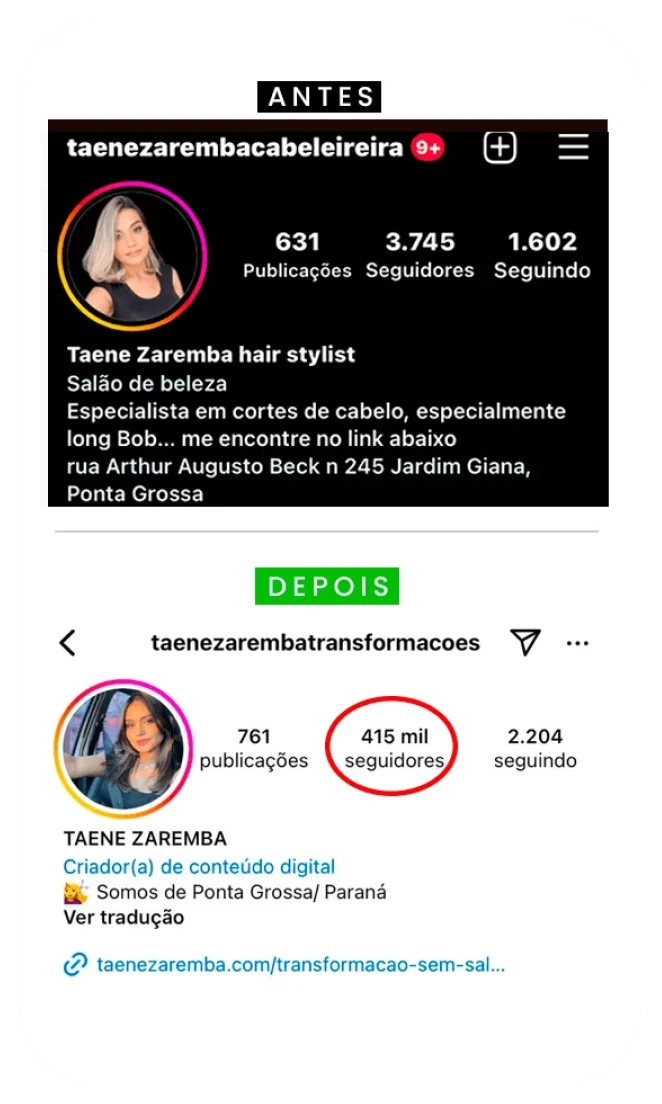The width and height of the screenshot is (662, 1104).
Task: View the 1.602 Seguindo list
Action: click(x=542, y=255)
